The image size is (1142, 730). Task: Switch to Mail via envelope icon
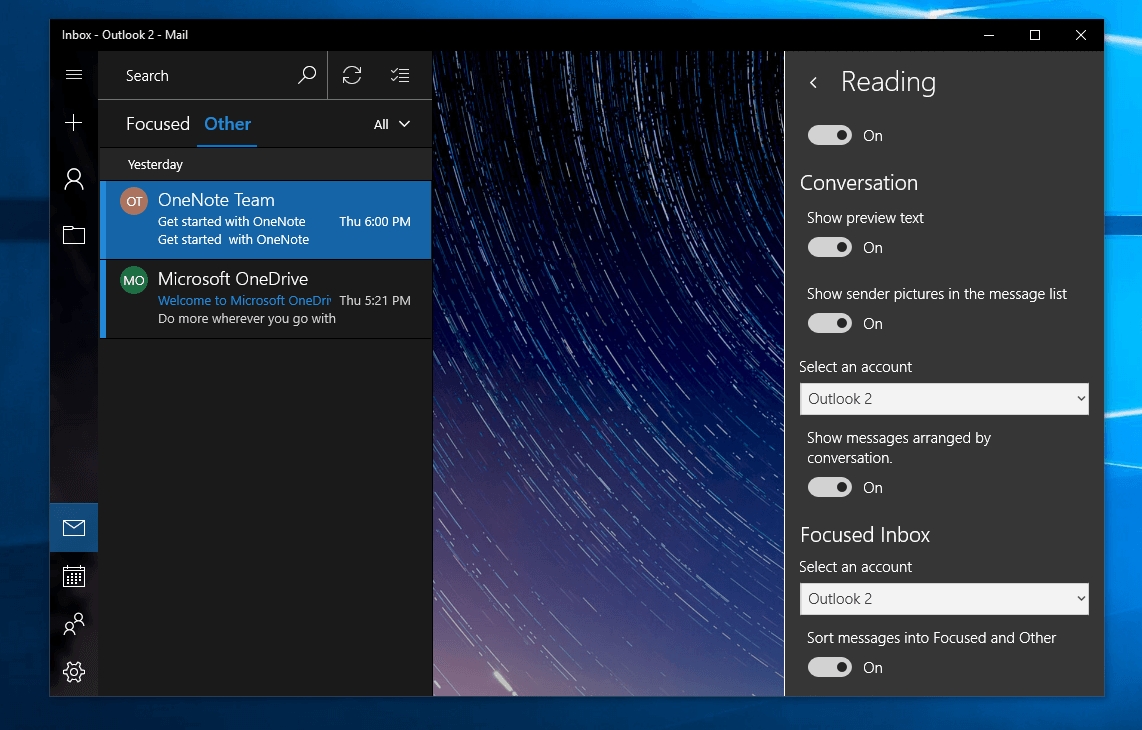click(74, 527)
